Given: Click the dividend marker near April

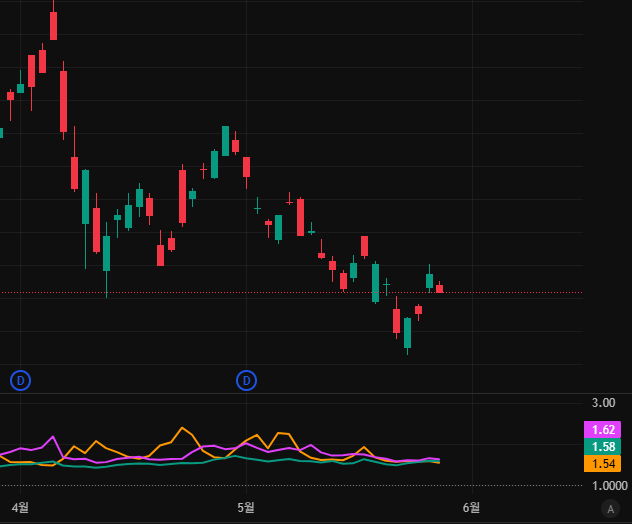Looking at the screenshot, I should pyautogui.click(x=20, y=380).
